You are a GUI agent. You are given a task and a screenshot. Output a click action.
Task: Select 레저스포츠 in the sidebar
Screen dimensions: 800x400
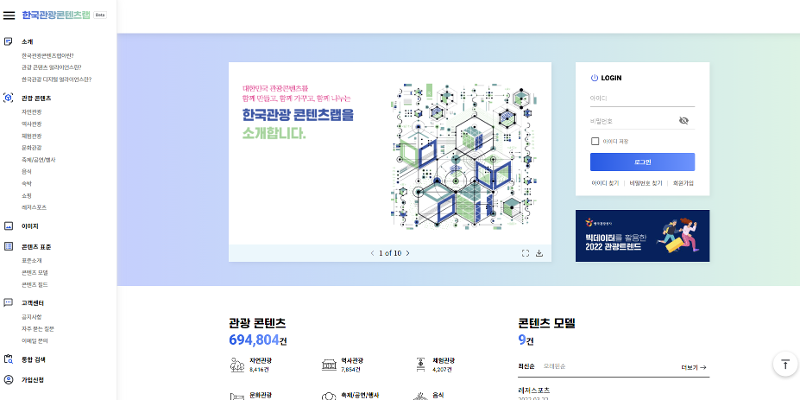click(34, 207)
